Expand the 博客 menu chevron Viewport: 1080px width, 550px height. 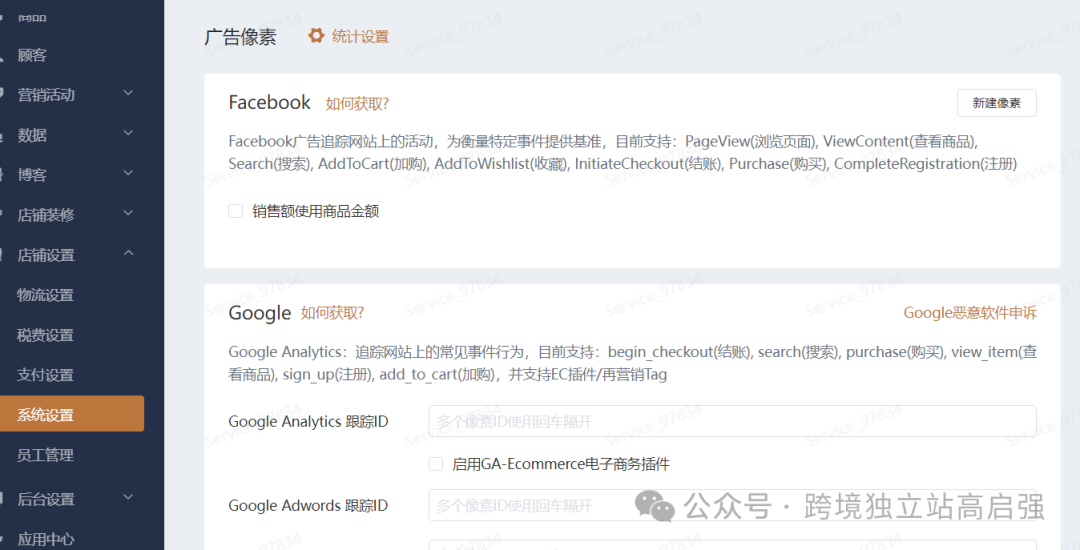128,172
